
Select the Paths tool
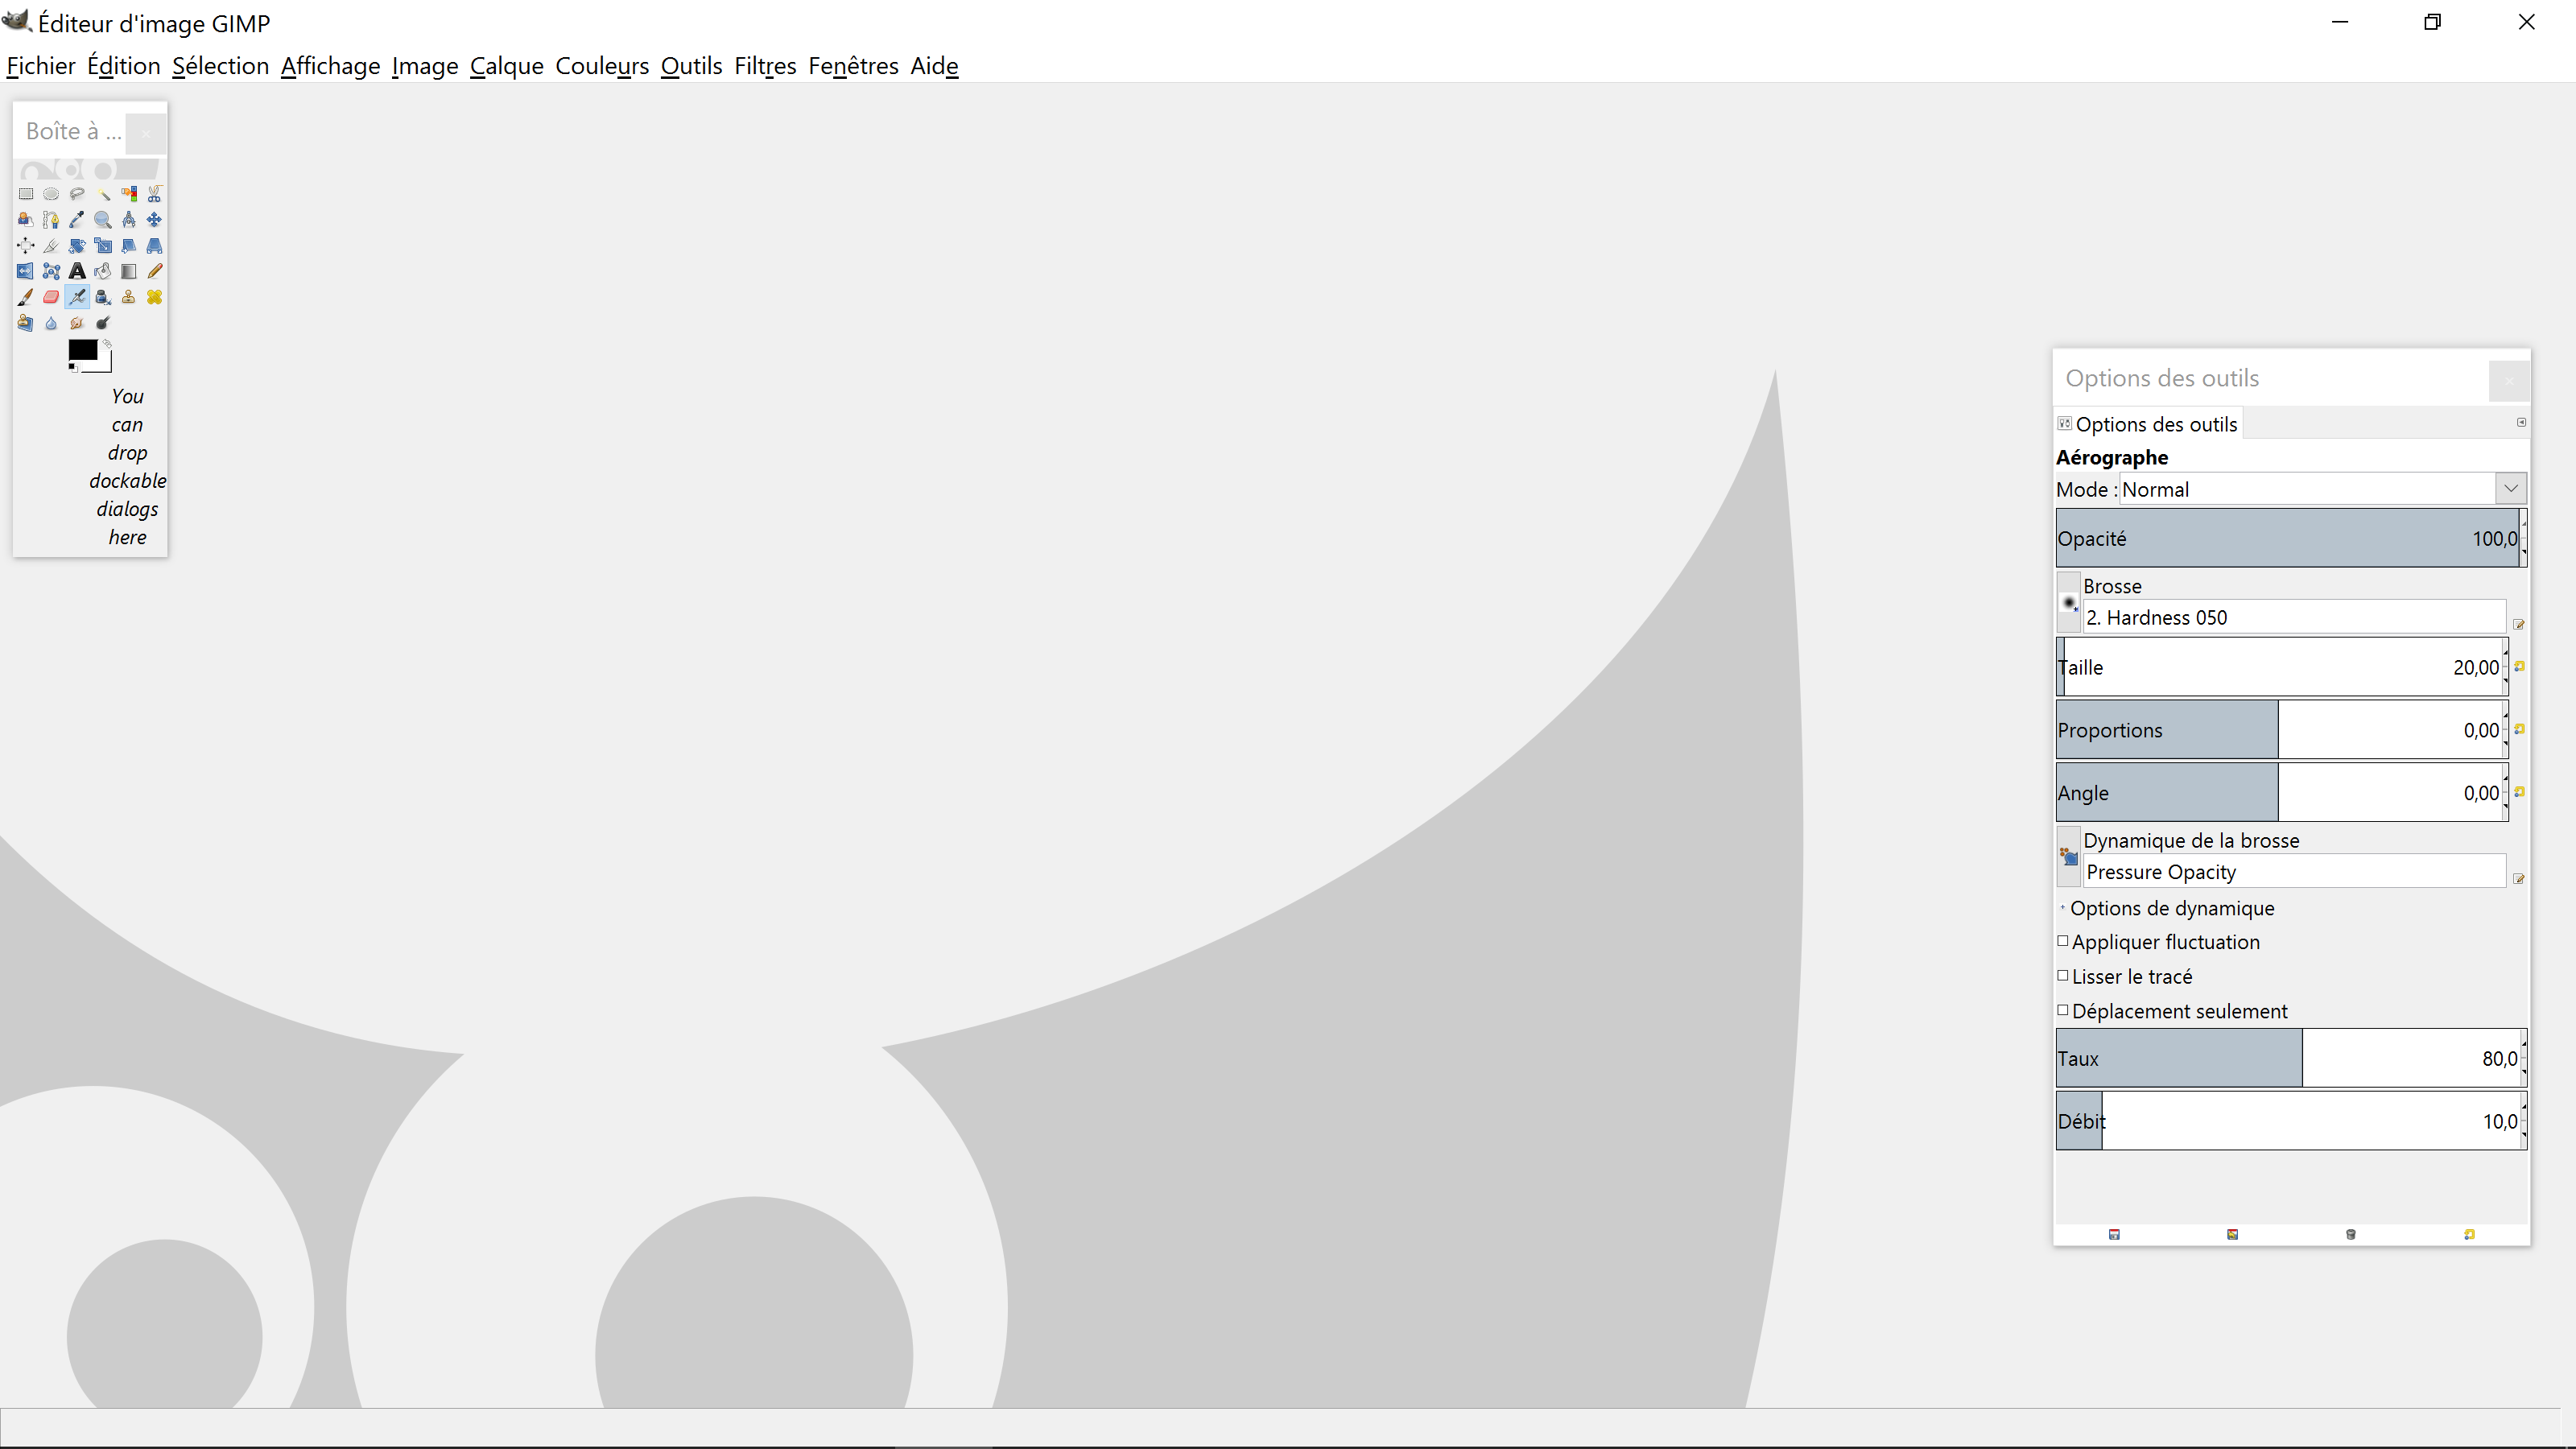51,220
